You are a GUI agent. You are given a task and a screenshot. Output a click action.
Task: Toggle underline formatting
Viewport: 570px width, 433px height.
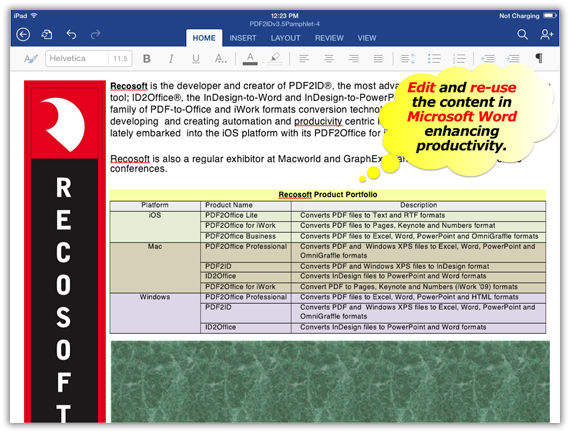[x=196, y=59]
